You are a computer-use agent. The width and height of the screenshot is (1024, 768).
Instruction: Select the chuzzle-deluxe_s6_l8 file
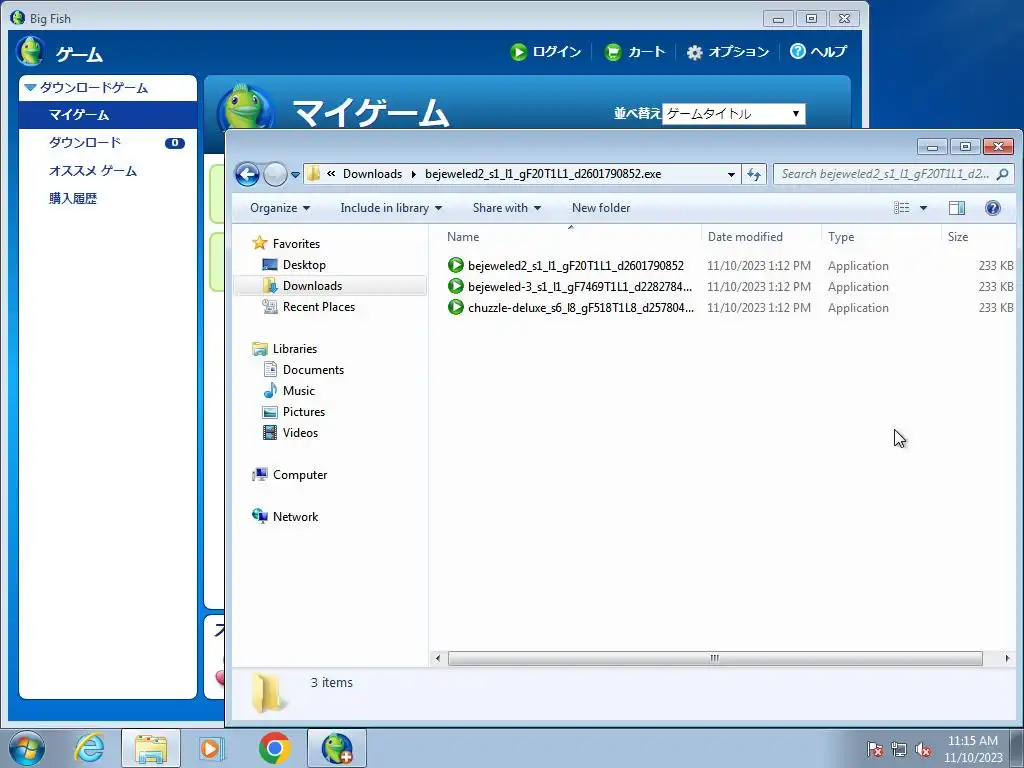tap(581, 308)
